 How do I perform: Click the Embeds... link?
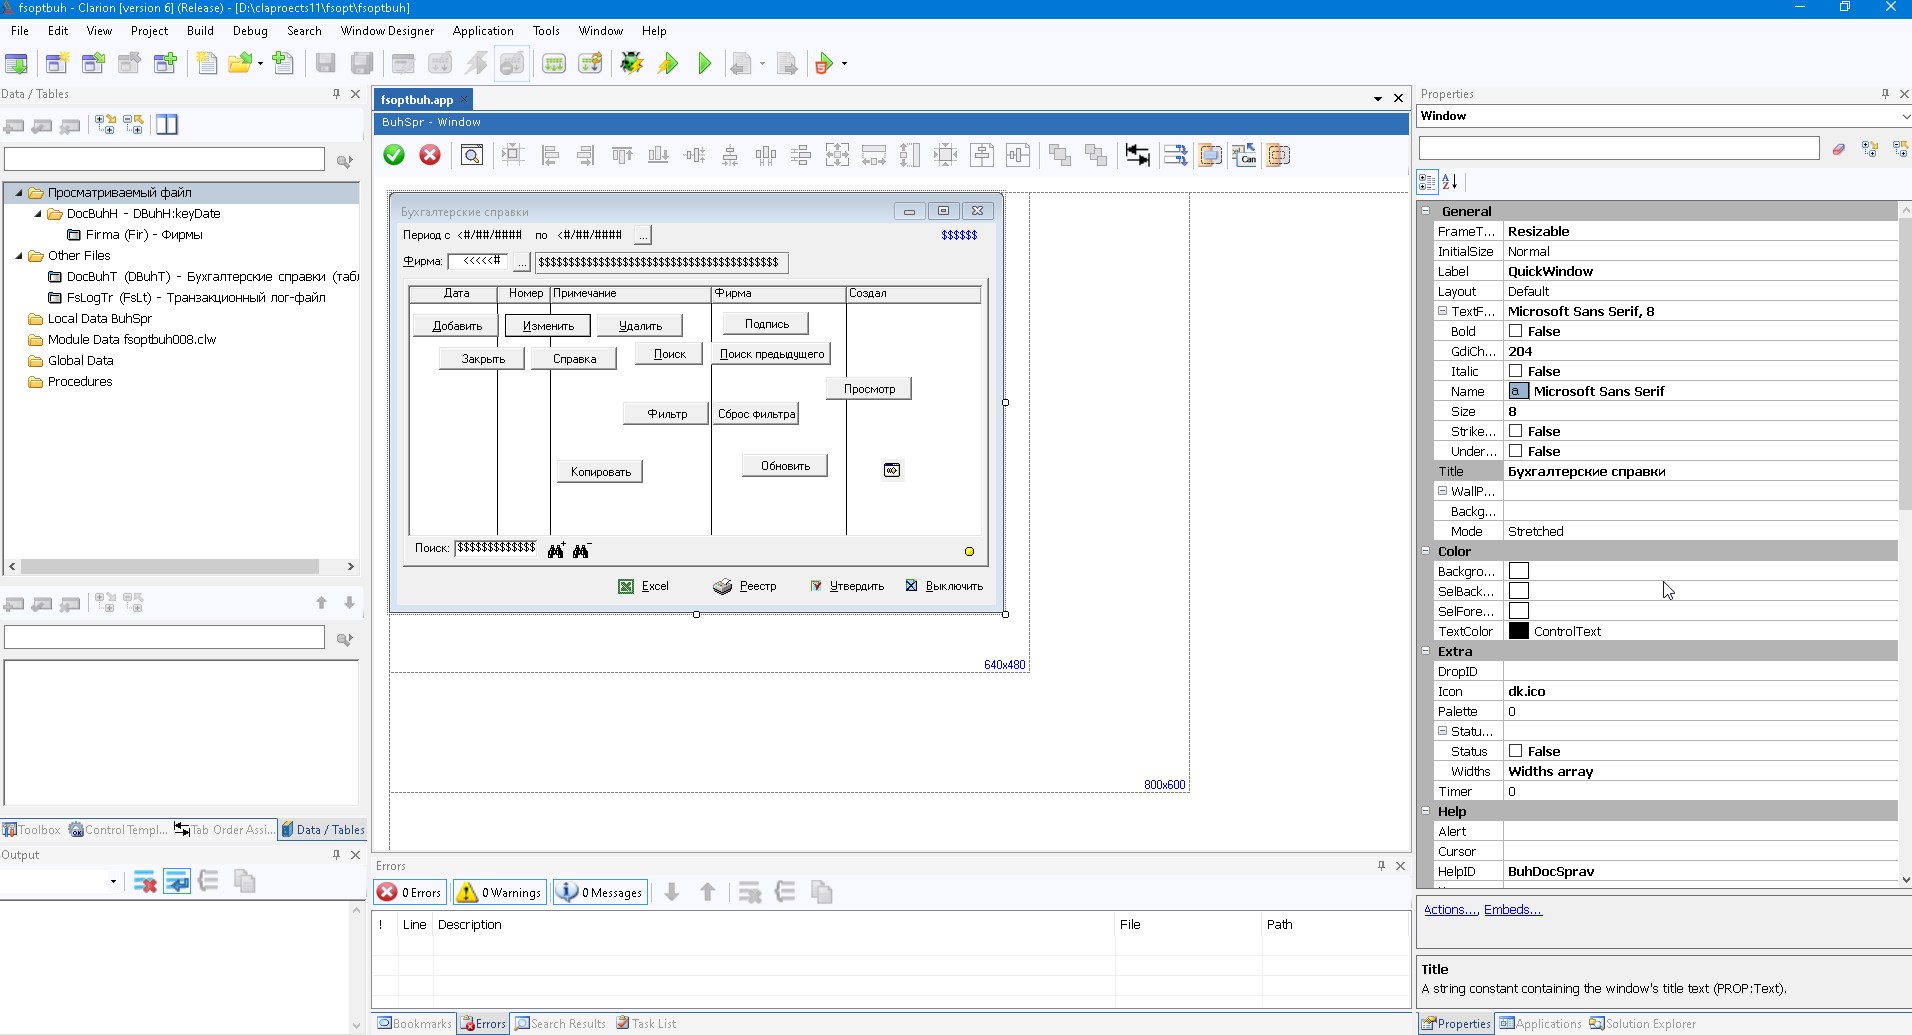point(1512,909)
